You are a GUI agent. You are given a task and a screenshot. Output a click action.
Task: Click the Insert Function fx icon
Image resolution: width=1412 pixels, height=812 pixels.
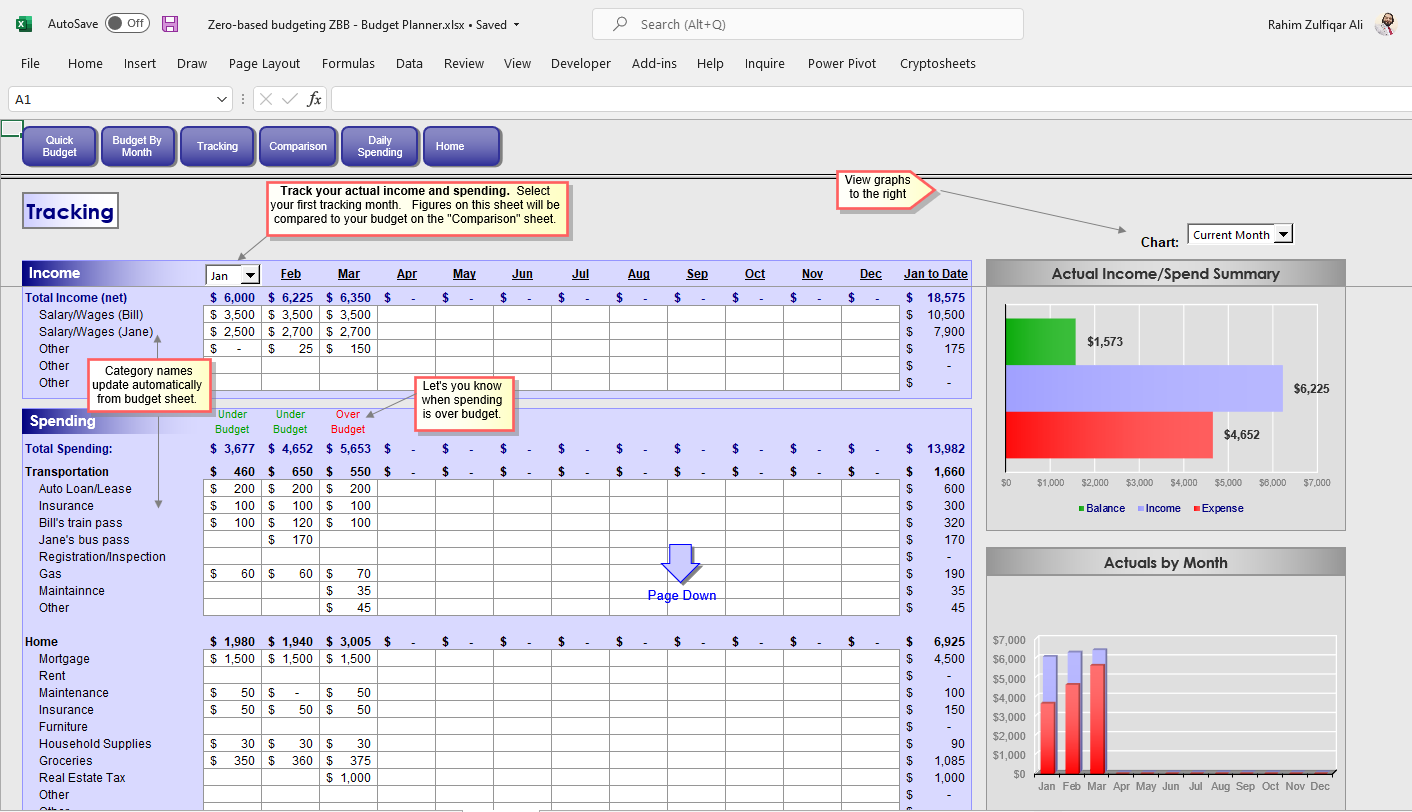314,99
